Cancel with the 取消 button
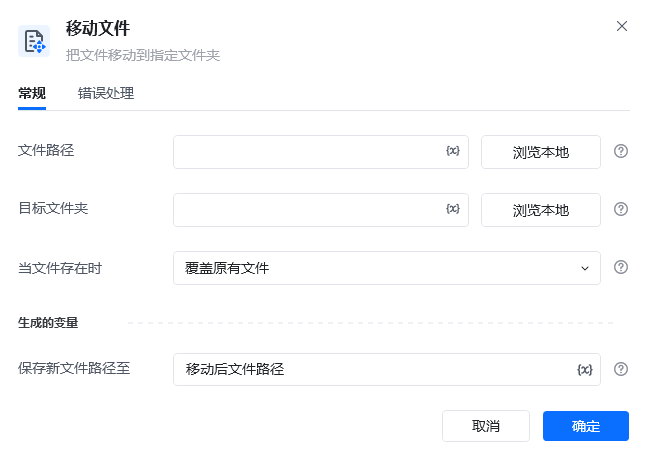The width and height of the screenshot is (648, 461). pyautogui.click(x=486, y=426)
